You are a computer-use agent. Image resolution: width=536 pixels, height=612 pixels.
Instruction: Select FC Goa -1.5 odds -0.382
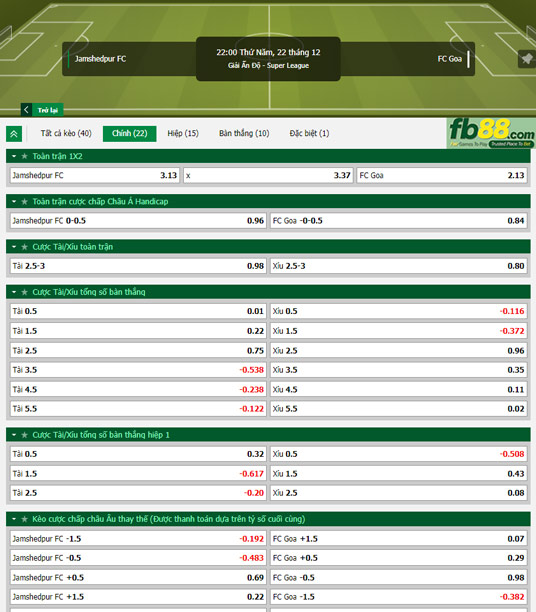tap(399, 597)
